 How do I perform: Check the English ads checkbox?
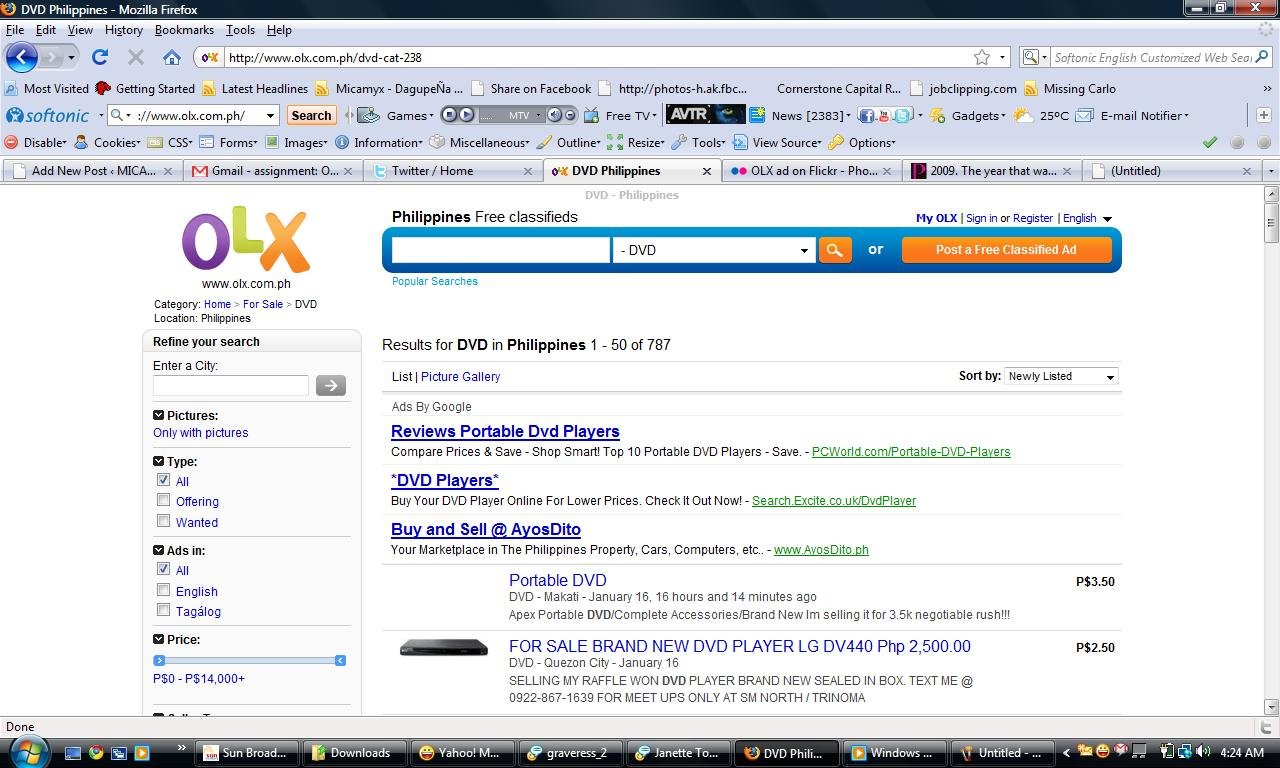[x=164, y=590]
